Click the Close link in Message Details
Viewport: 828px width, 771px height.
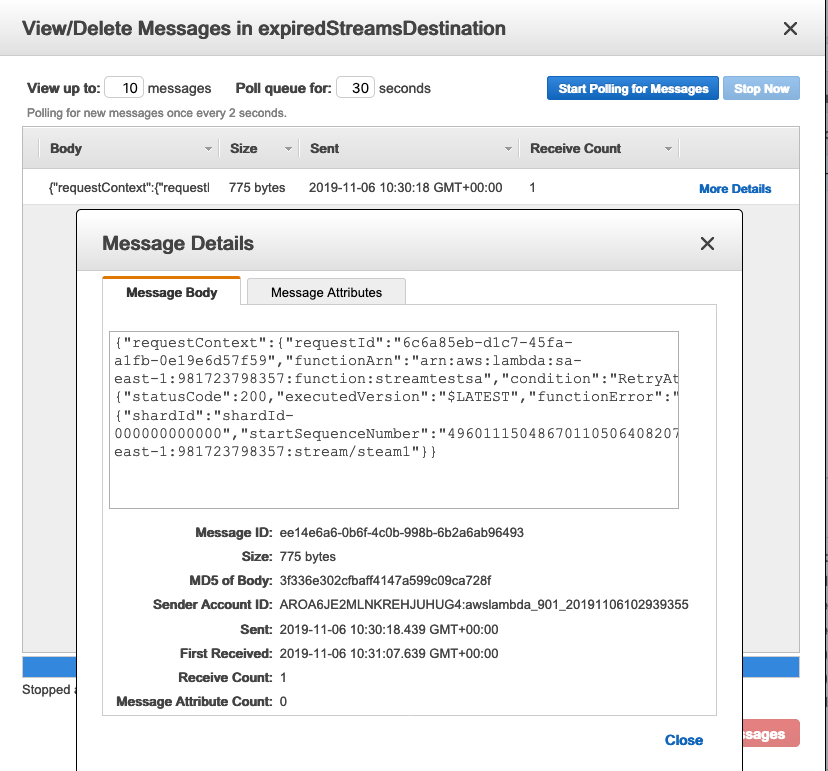684,740
